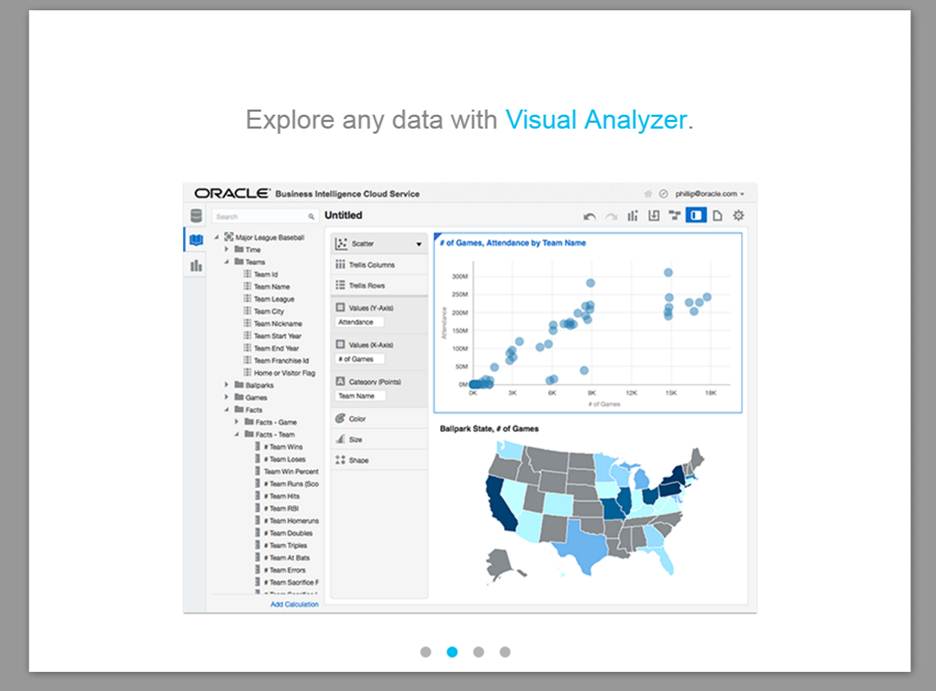The width and height of the screenshot is (936, 691).
Task: Go to the first carousel slide dot
Action: point(426,652)
